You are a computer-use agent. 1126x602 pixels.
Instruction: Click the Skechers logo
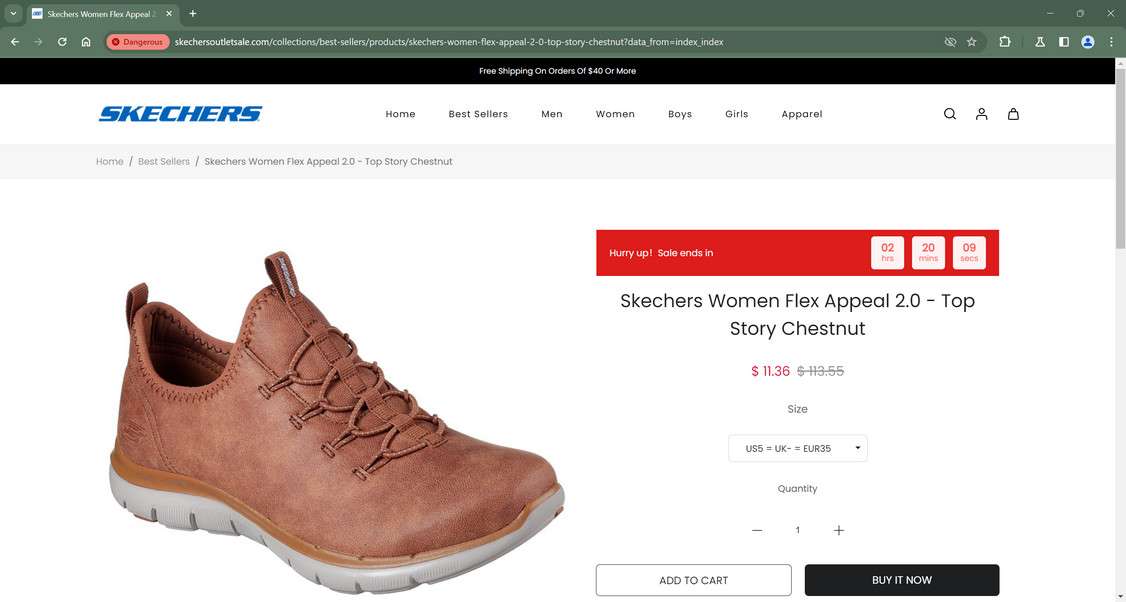point(180,114)
